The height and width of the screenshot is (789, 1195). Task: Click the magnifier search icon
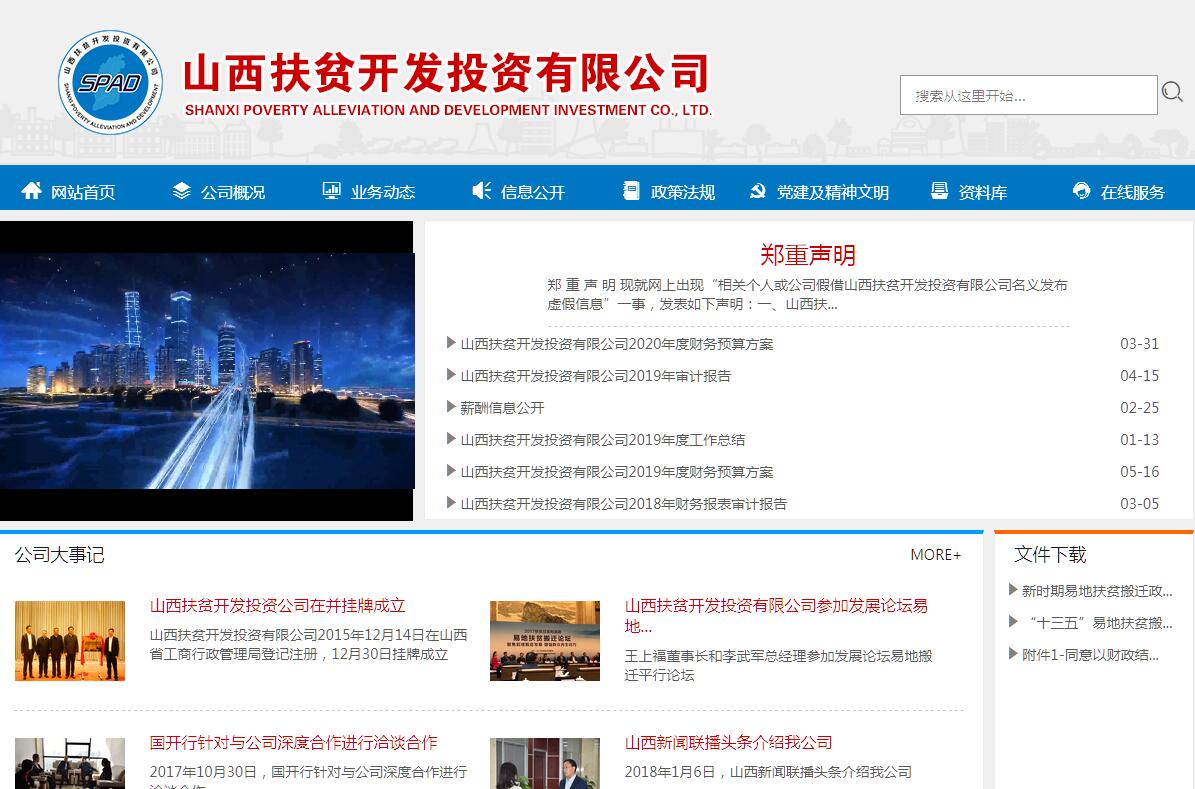1172,93
